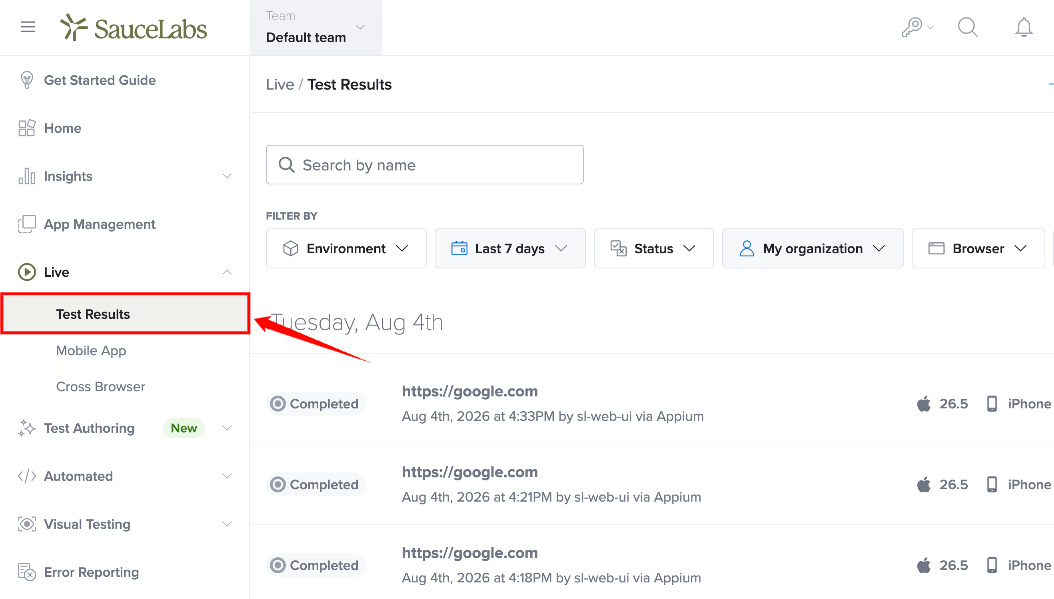Open the Status filter dropdown

(x=653, y=248)
